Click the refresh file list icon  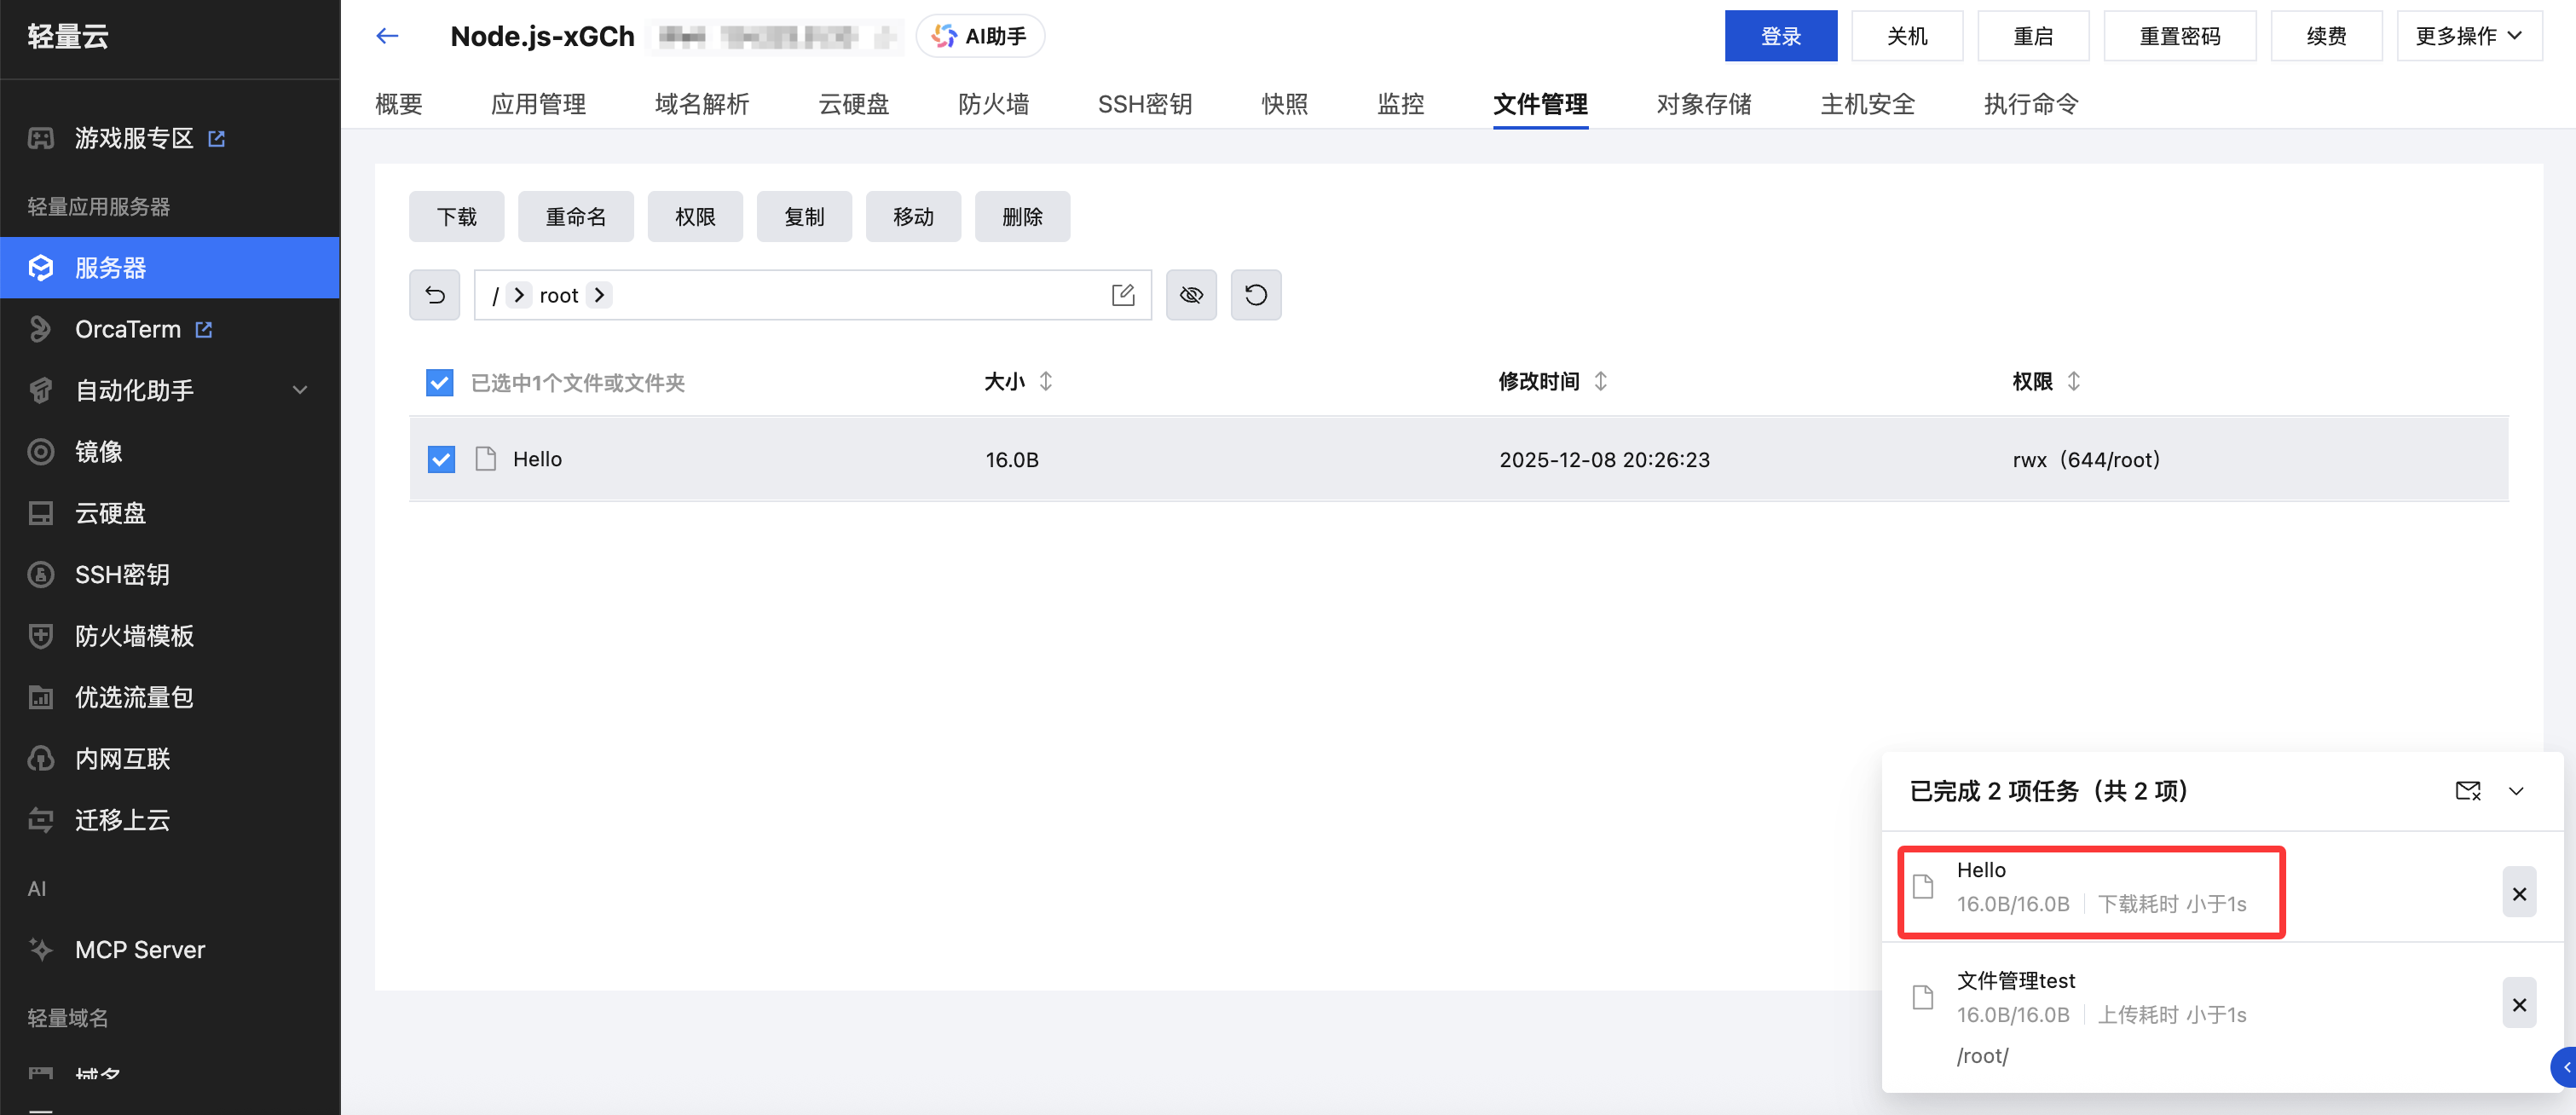pyautogui.click(x=1255, y=295)
